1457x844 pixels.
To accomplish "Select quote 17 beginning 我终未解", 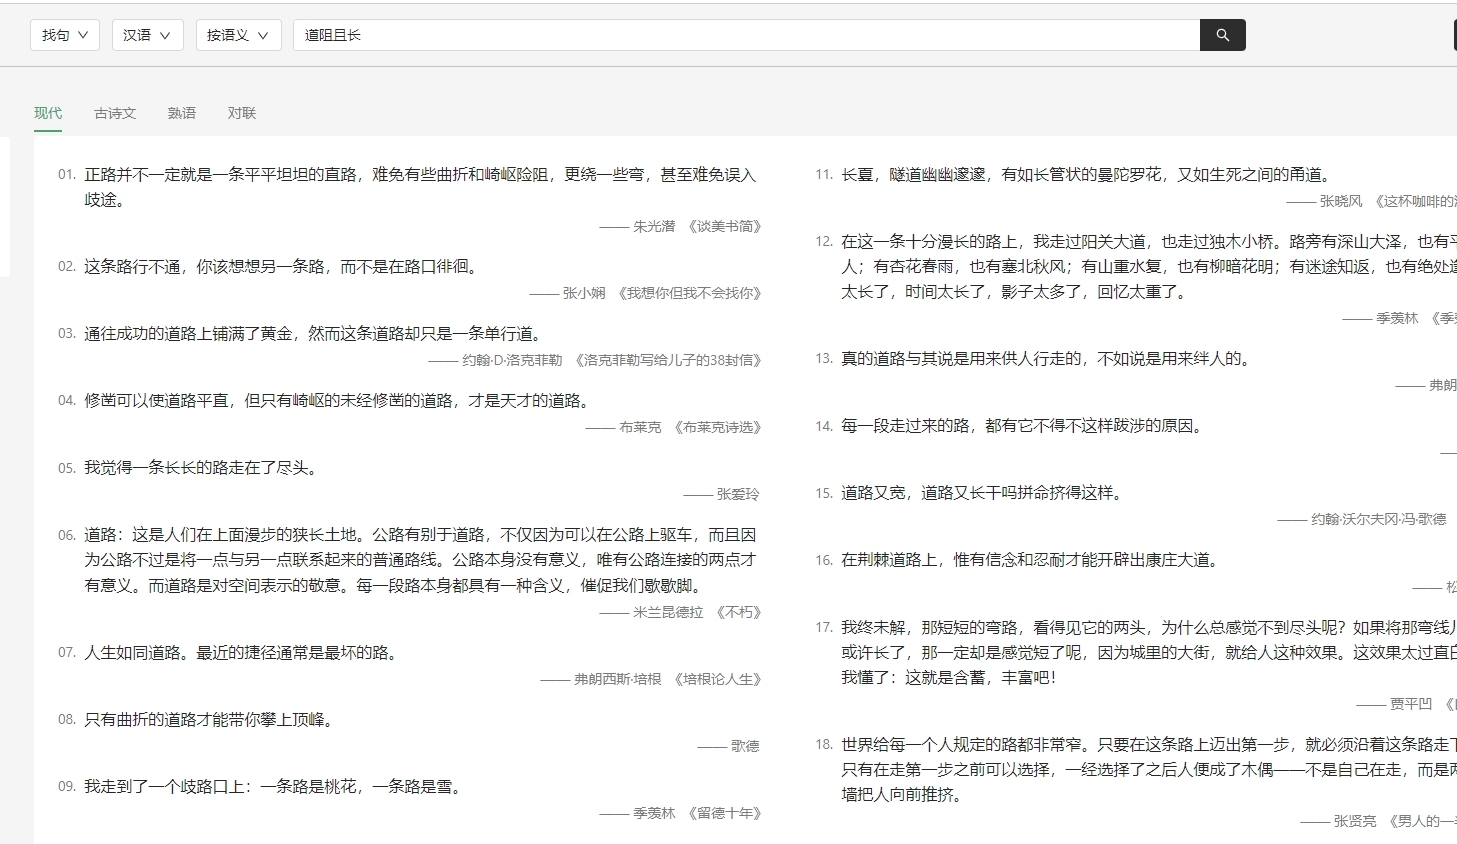I will (x=1148, y=652).
